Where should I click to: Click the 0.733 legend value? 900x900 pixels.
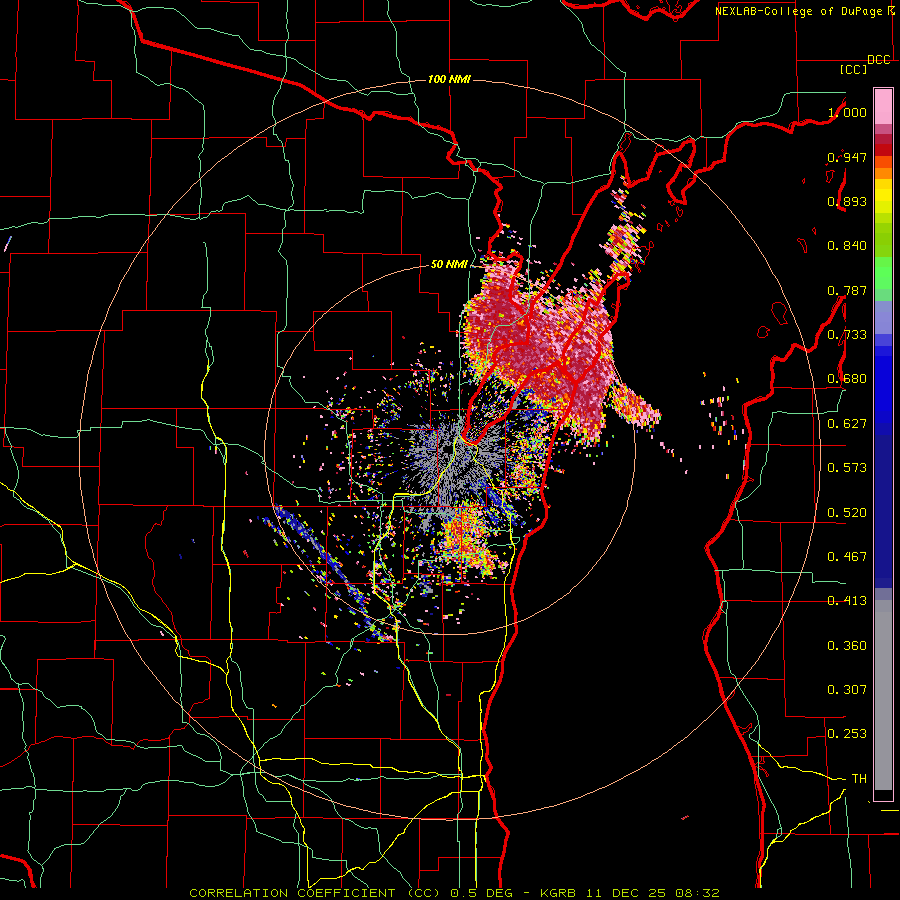point(847,335)
